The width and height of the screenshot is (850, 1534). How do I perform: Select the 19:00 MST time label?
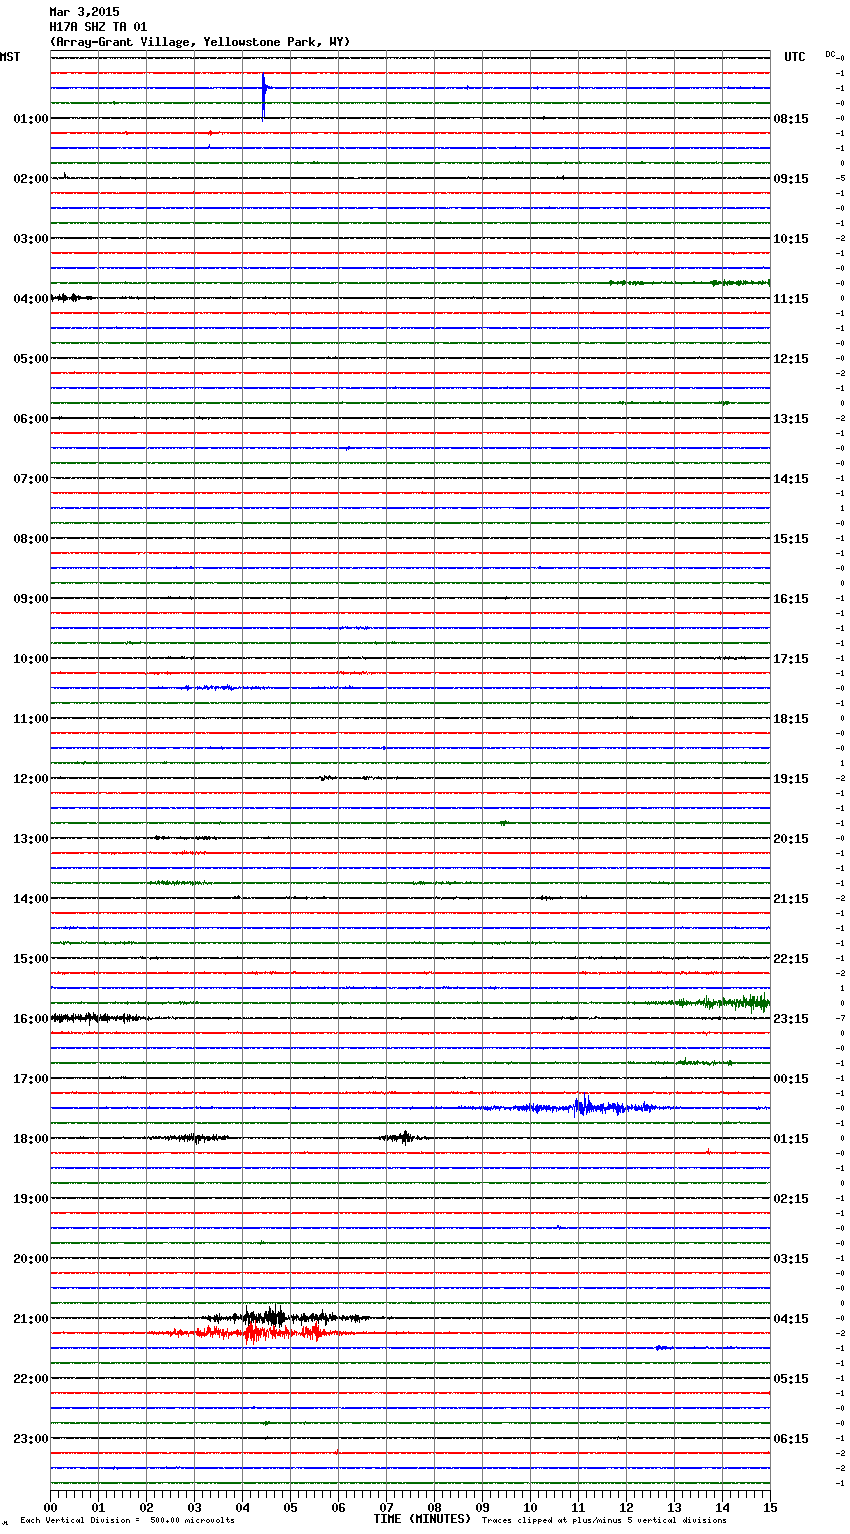pyautogui.click(x=31, y=1199)
